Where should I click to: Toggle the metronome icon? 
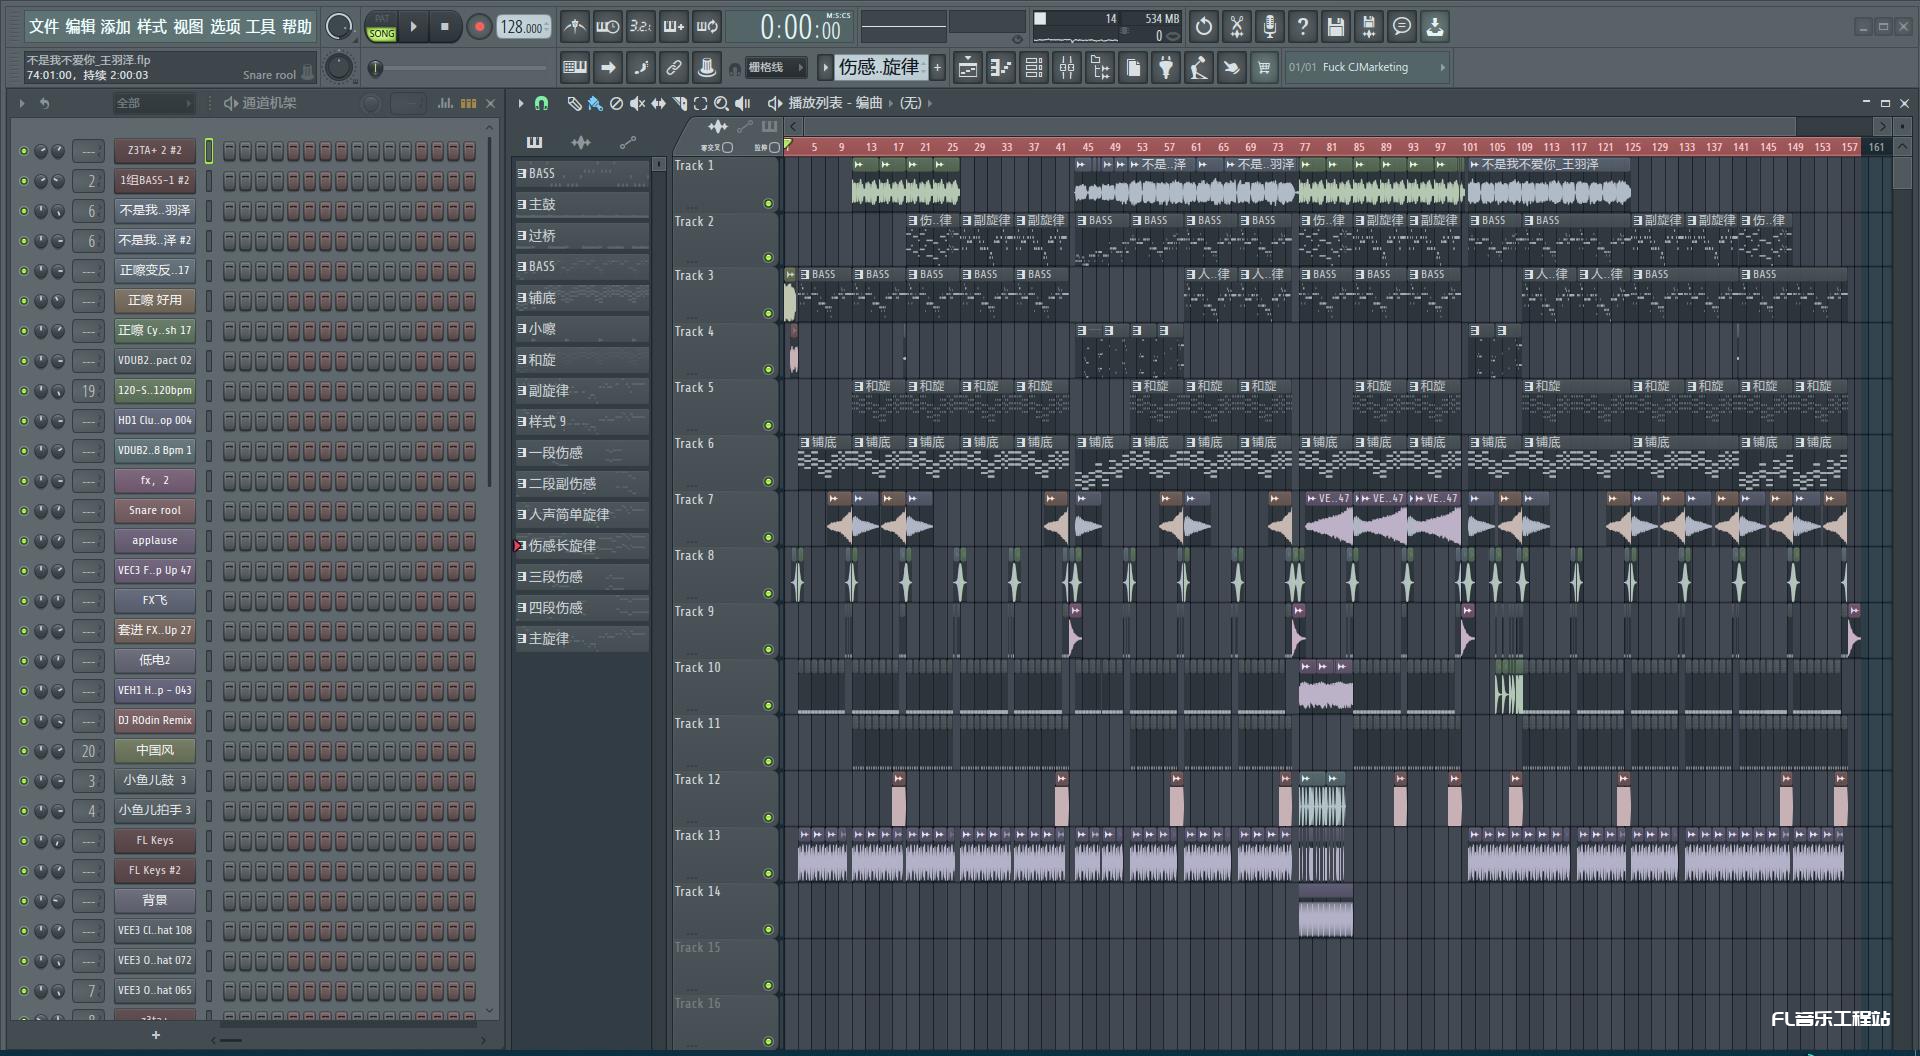pos(574,27)
